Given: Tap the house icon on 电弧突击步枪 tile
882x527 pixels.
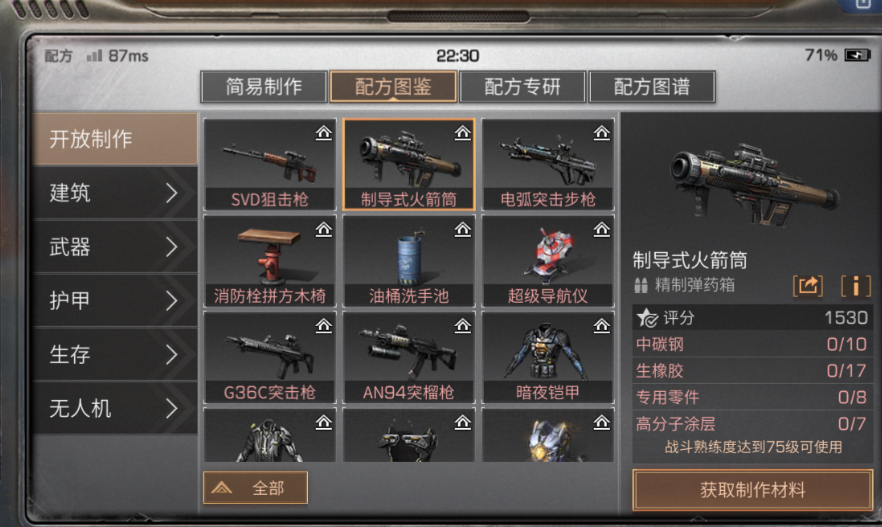Looking at the screenshot, I should pos(601,133).
